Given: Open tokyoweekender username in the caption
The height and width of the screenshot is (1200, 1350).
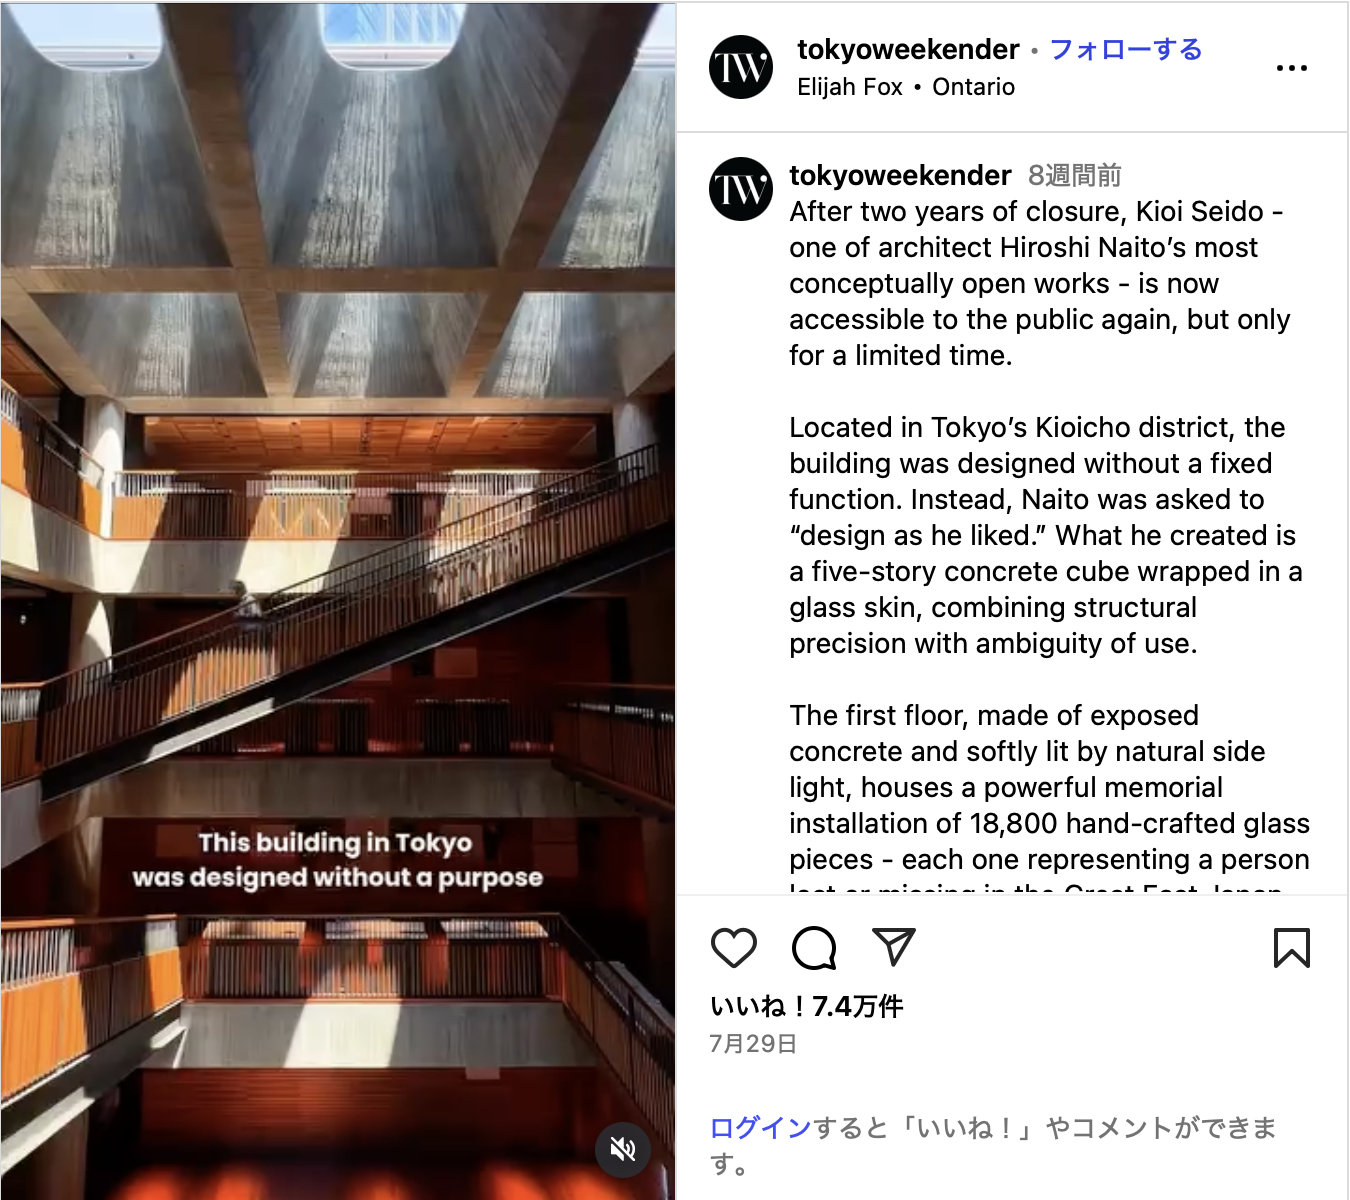Looking at the screenshot, I should point(900,175).
